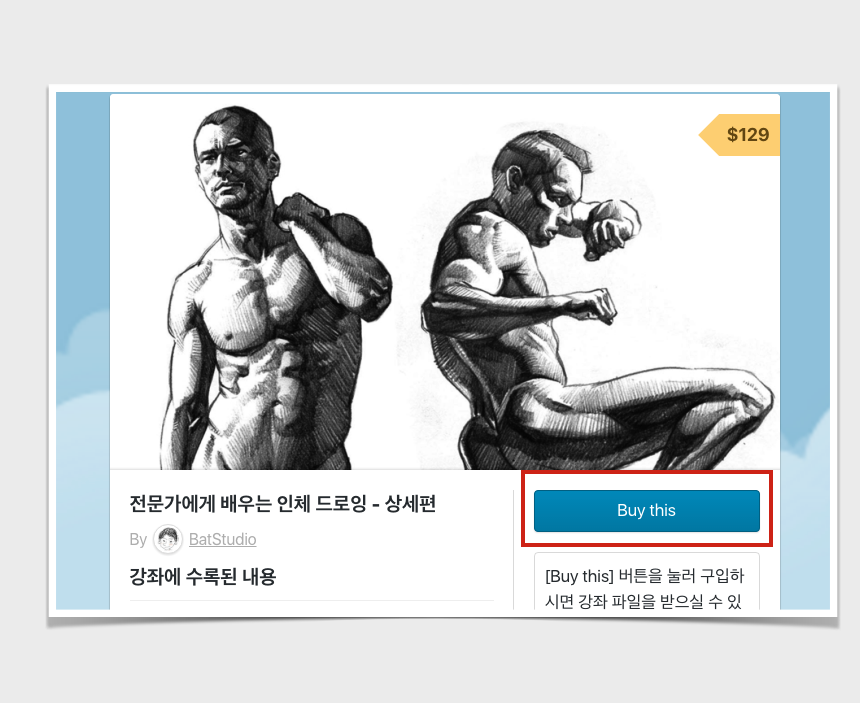Screen dimensions: 860x703
Task: Click the BatStudio avatar icon
Action: [168, 539]
